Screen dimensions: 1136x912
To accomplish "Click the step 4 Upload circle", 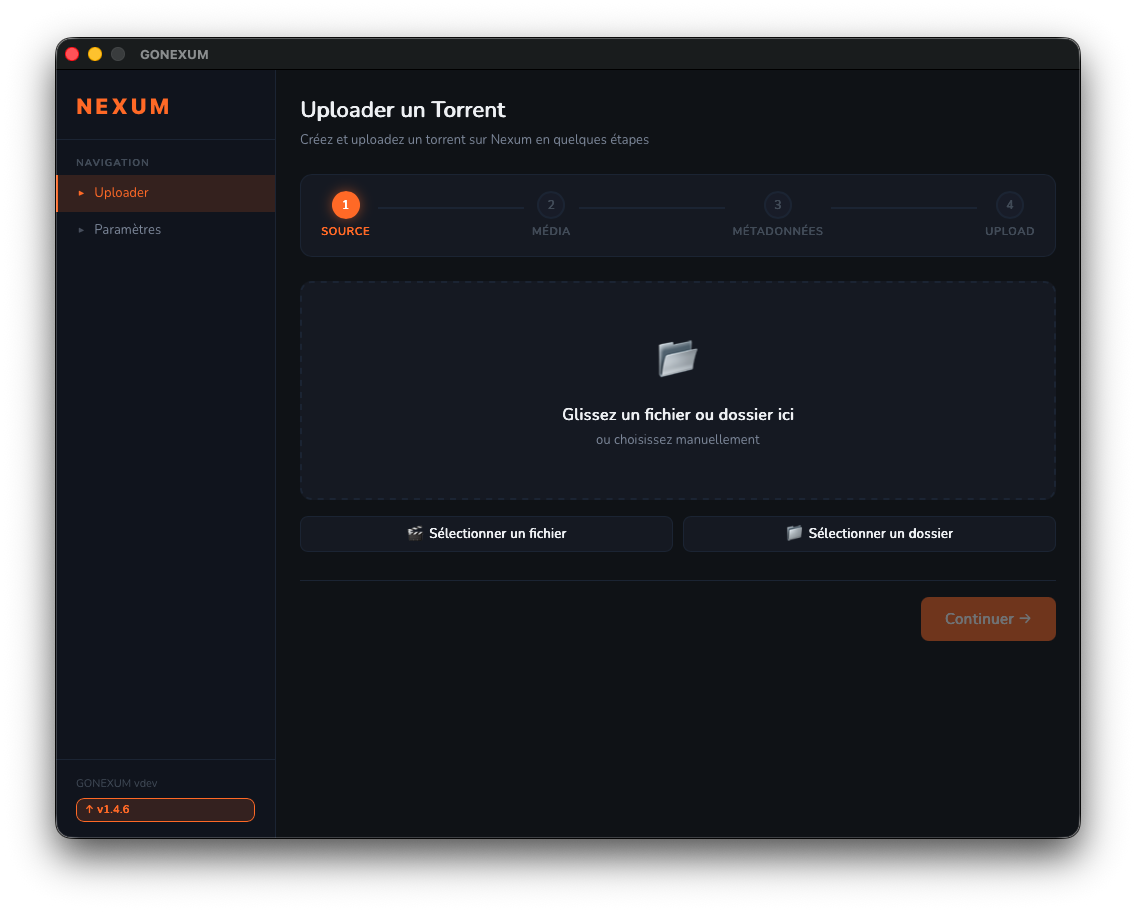I will [x=1009, y=205].
